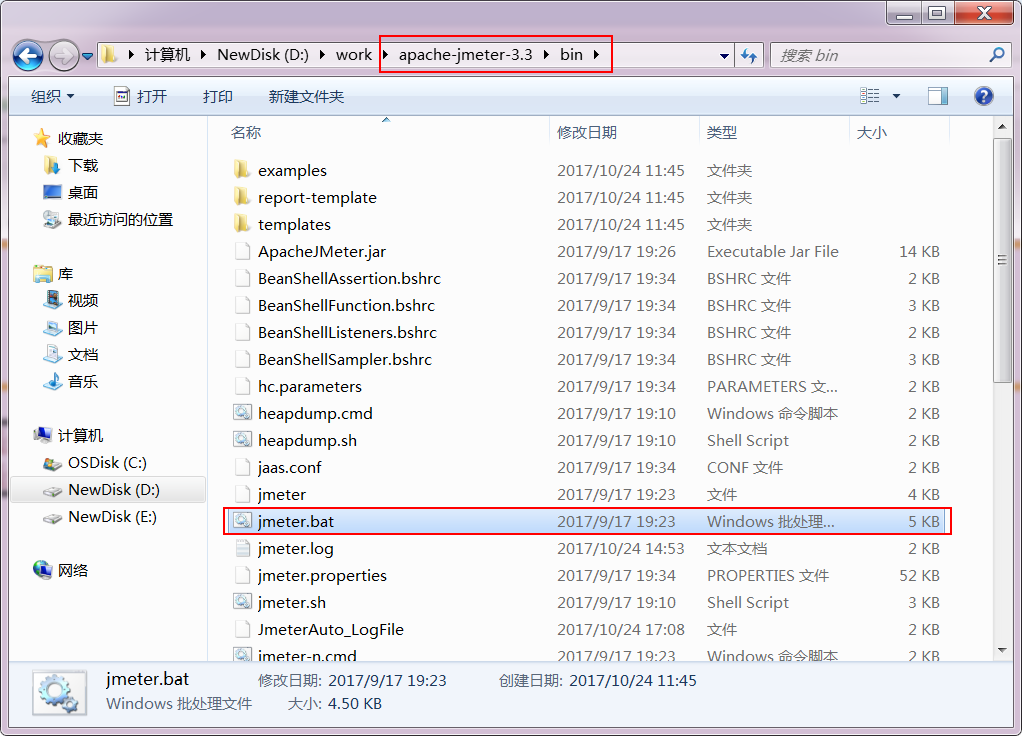Select the jaas.conf file
This screenshot has height=736, width=1022.
point(289,467)
